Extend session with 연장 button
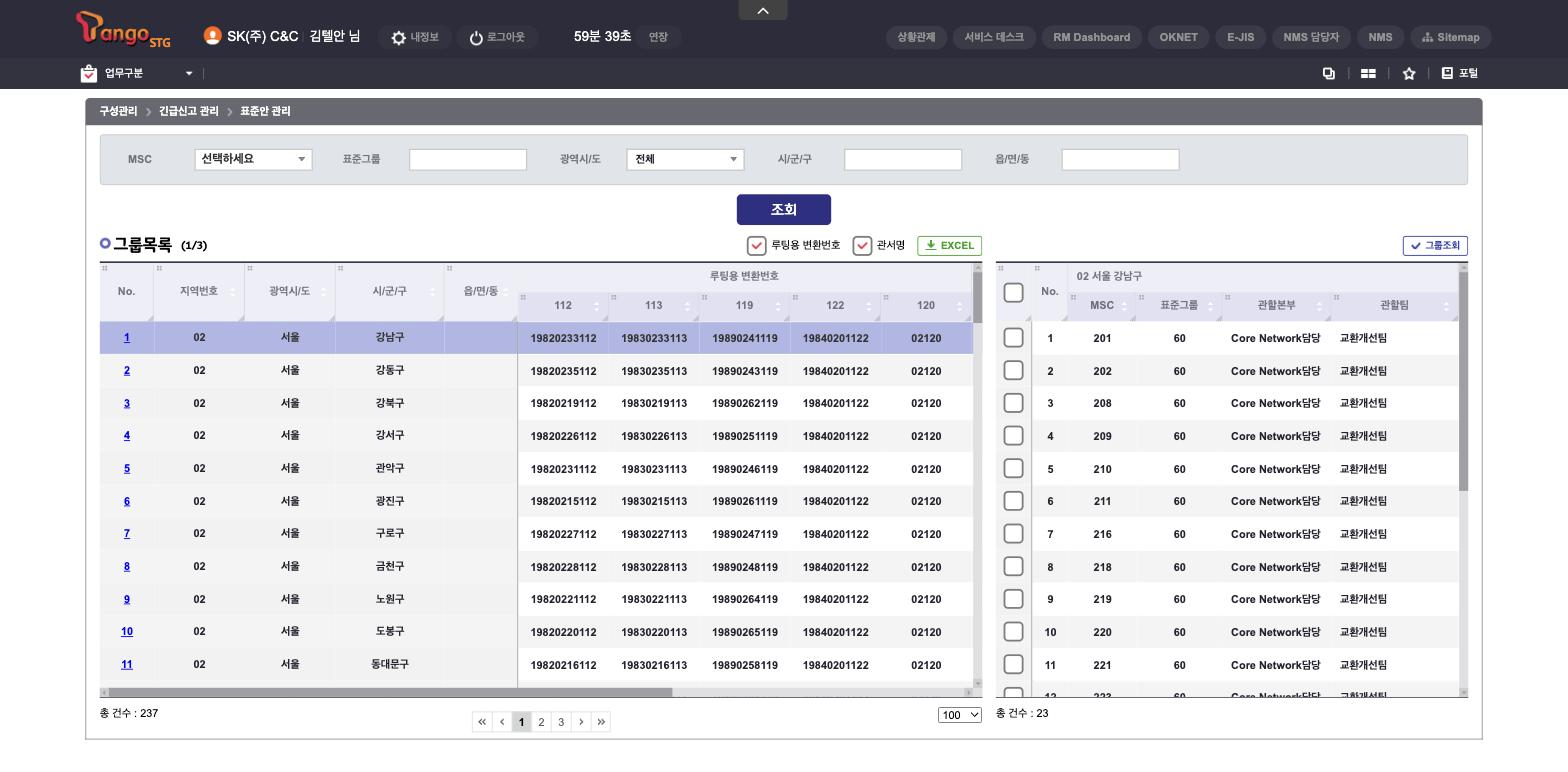Image resolution: width=1568 pixels, height=772 pixels. 658,37
